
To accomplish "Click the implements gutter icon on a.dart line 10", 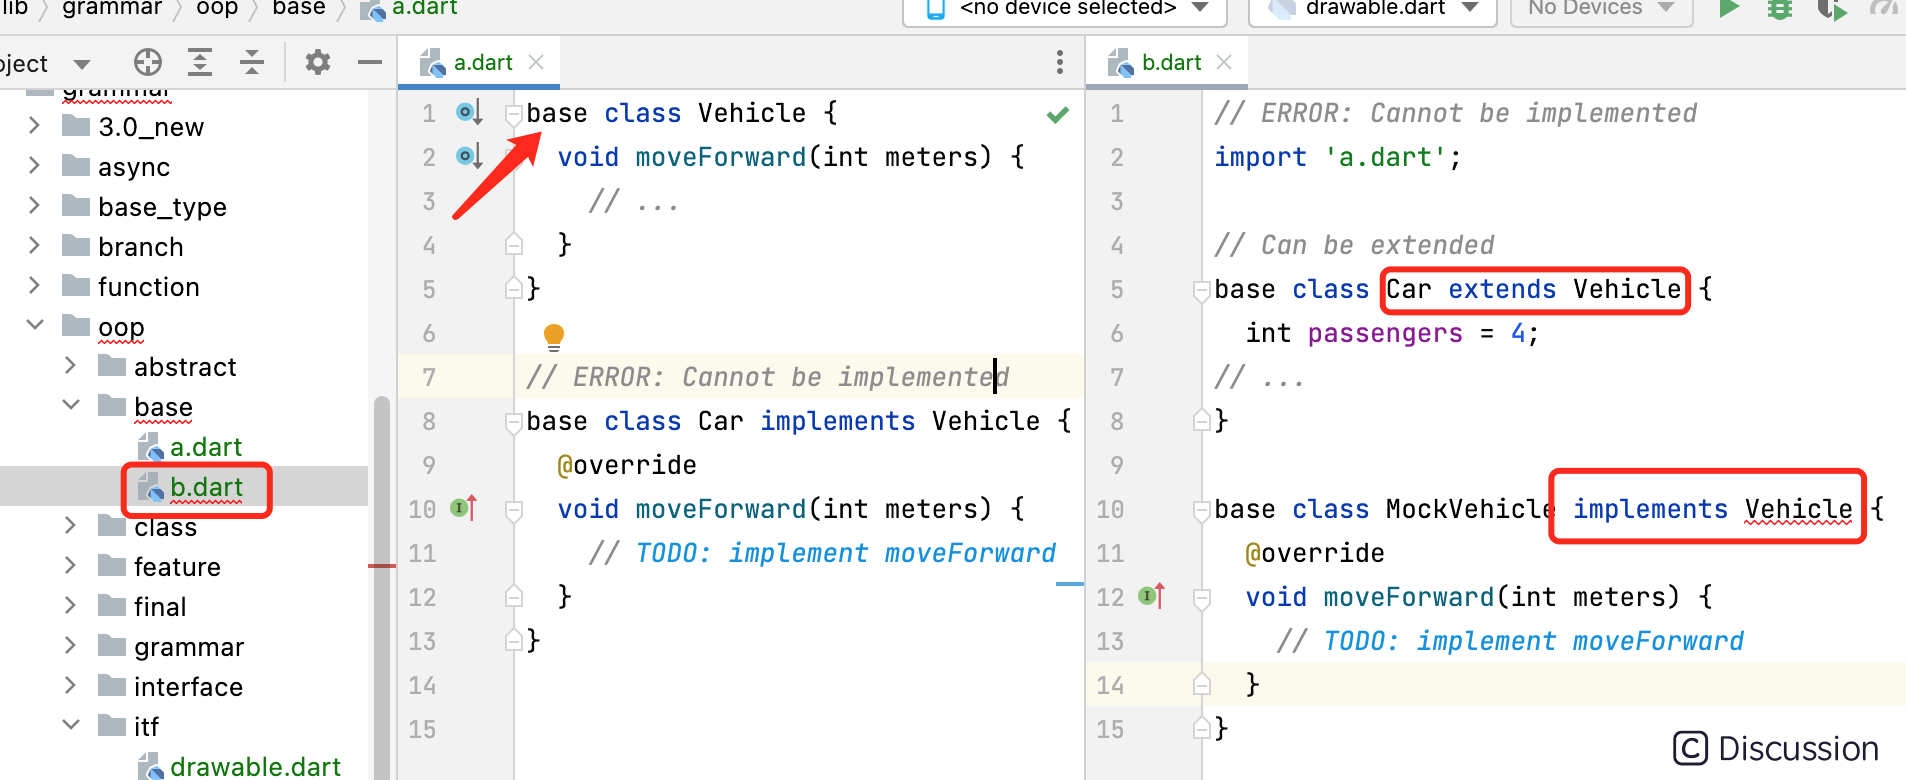I will (464, 508).
